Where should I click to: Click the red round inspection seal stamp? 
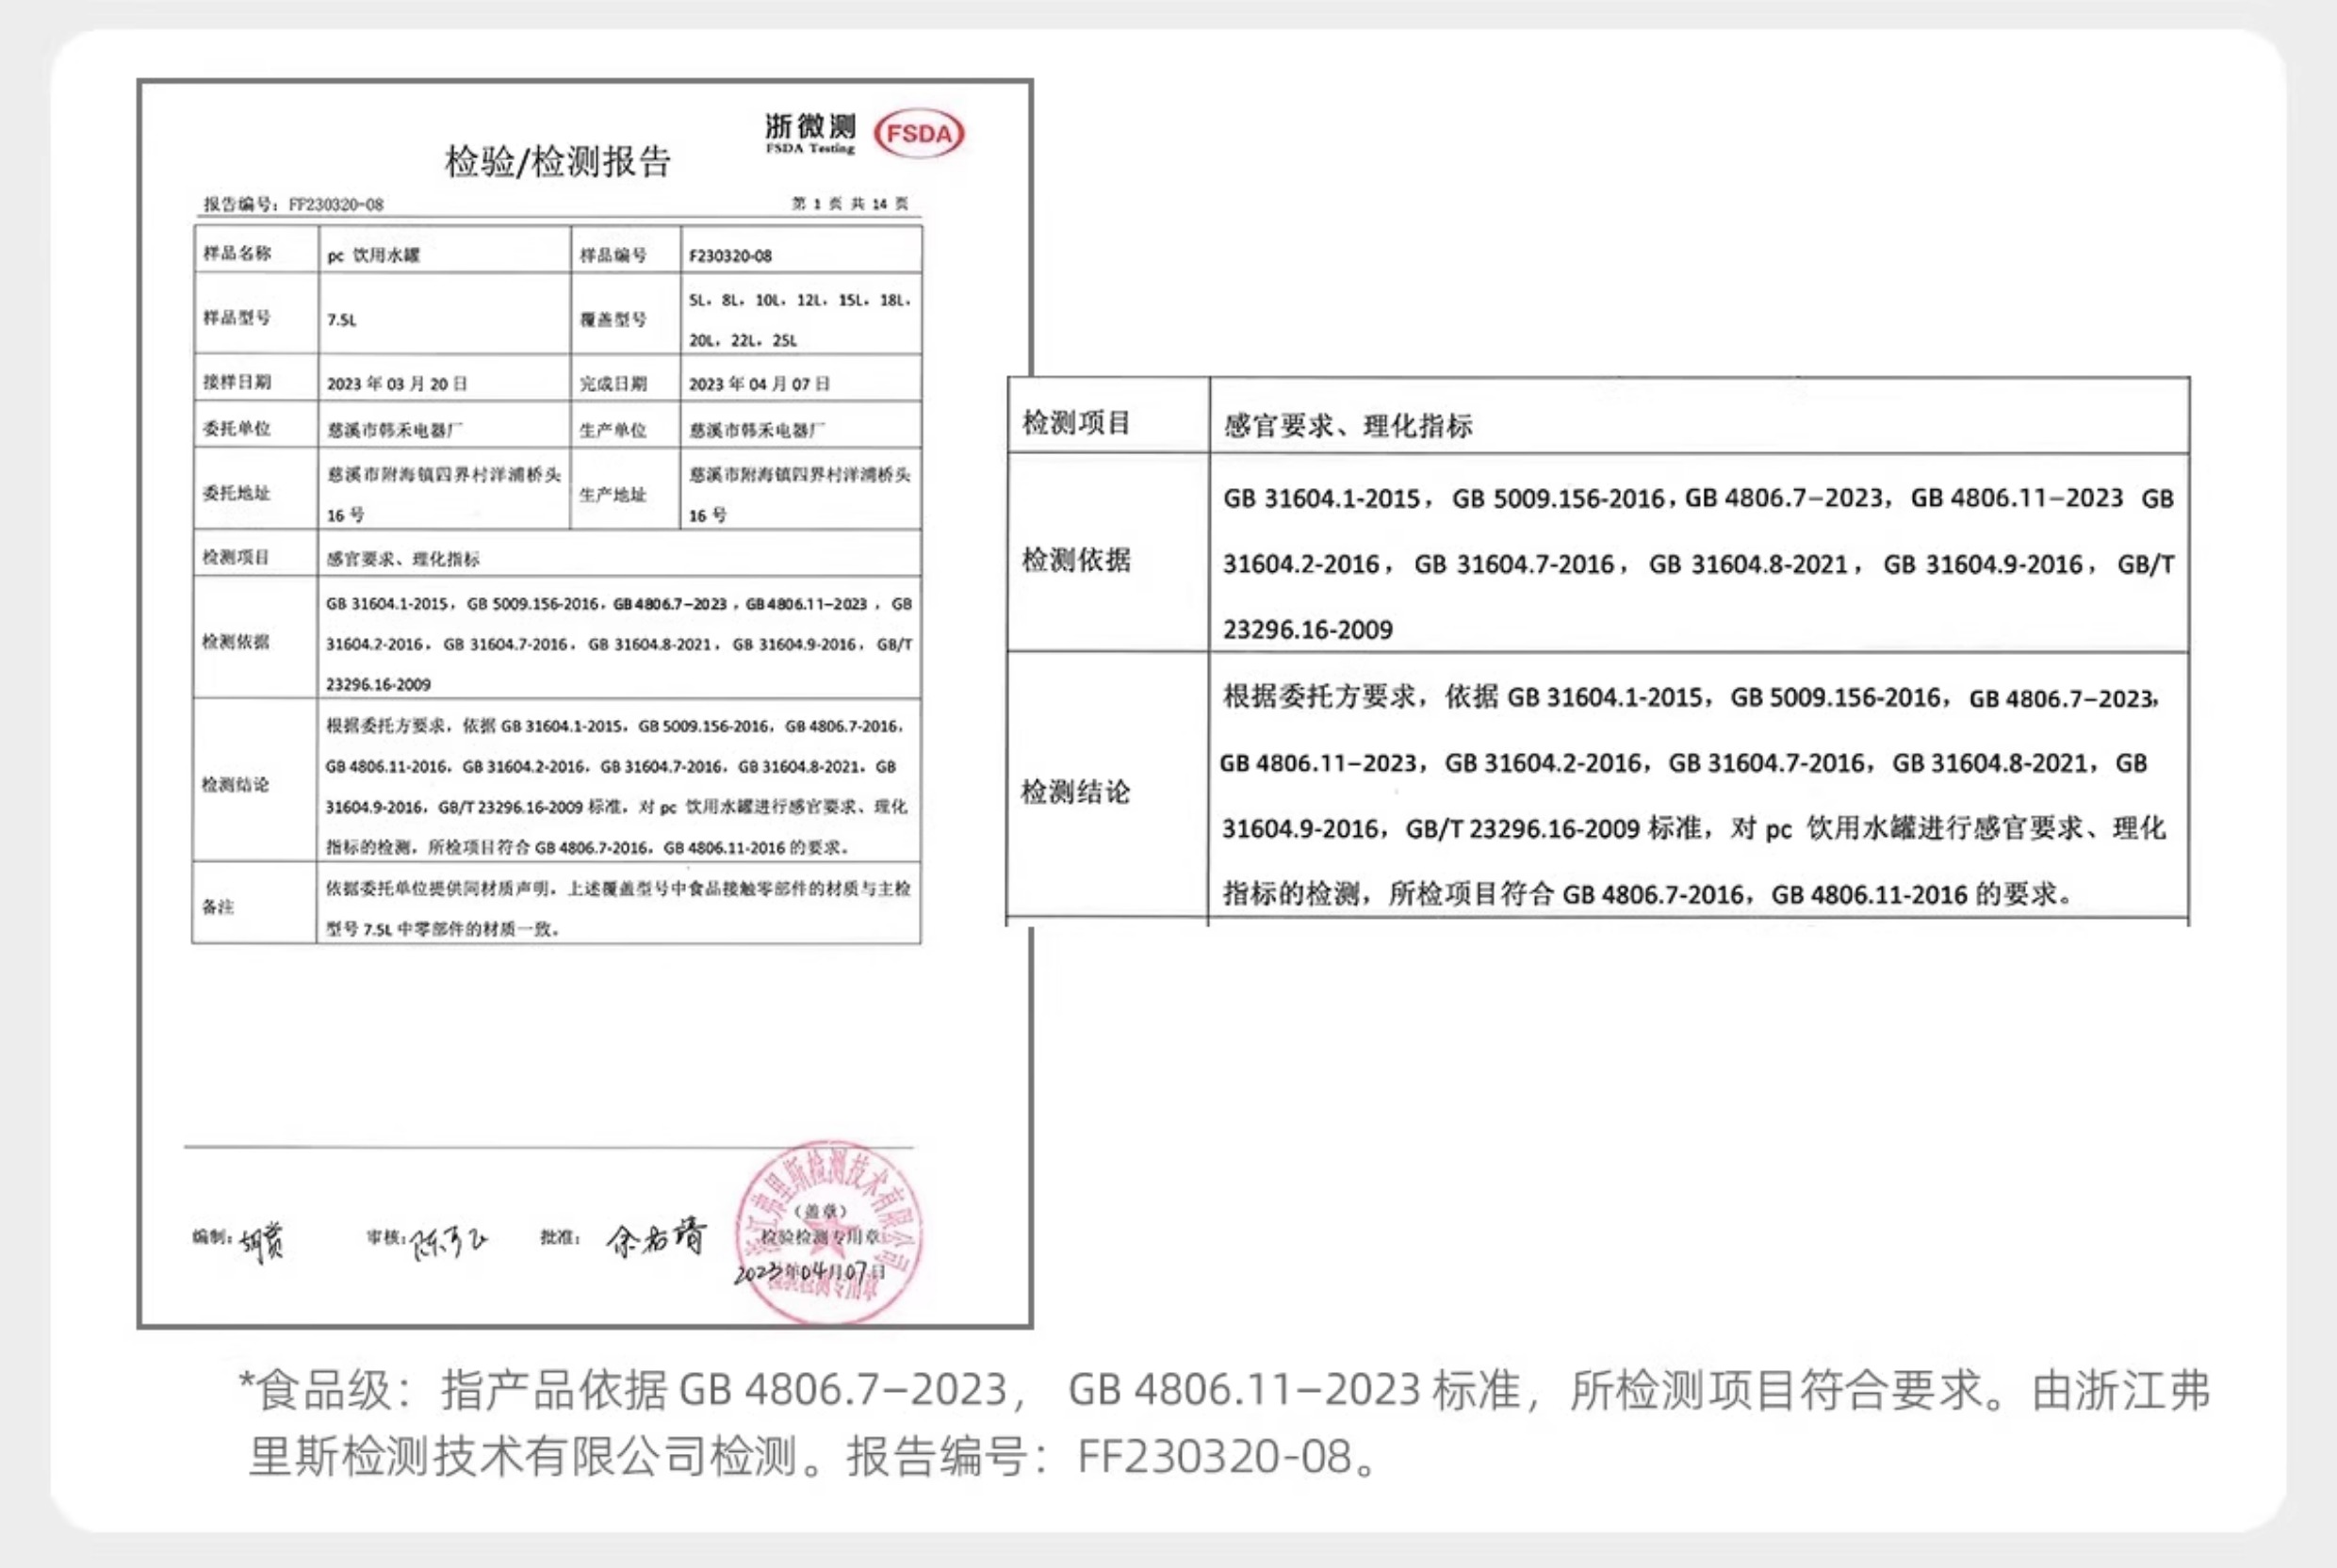tap(828, 1232)
